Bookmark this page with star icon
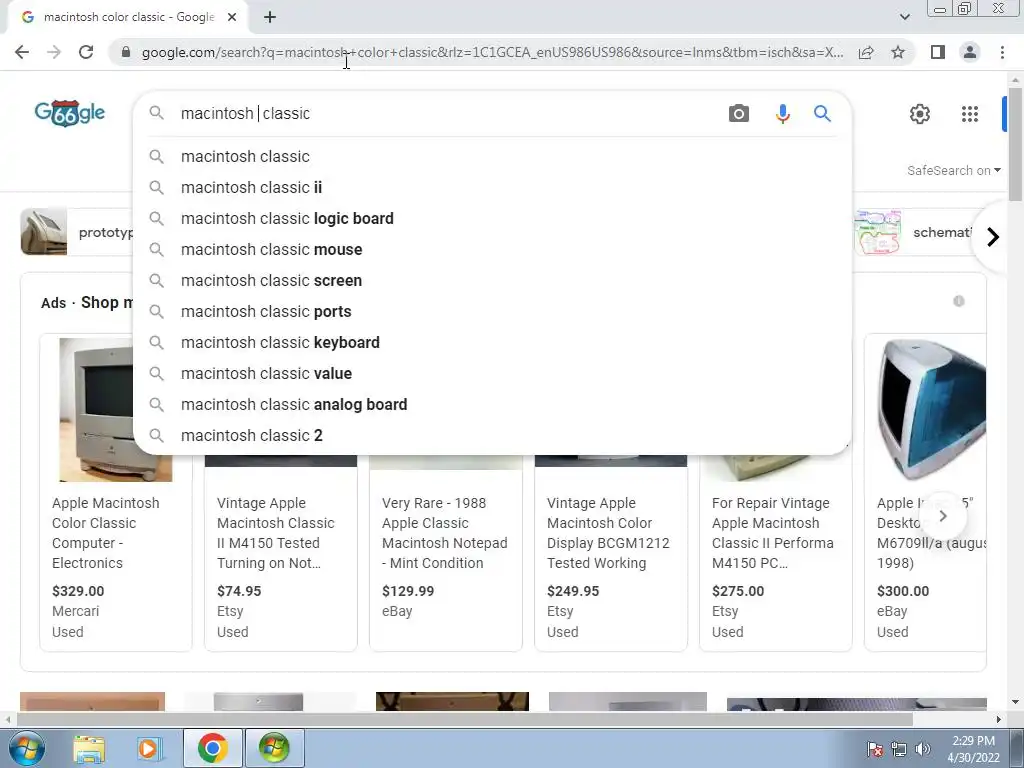This screenshot has height=768, width=1024. coord(898,52)
